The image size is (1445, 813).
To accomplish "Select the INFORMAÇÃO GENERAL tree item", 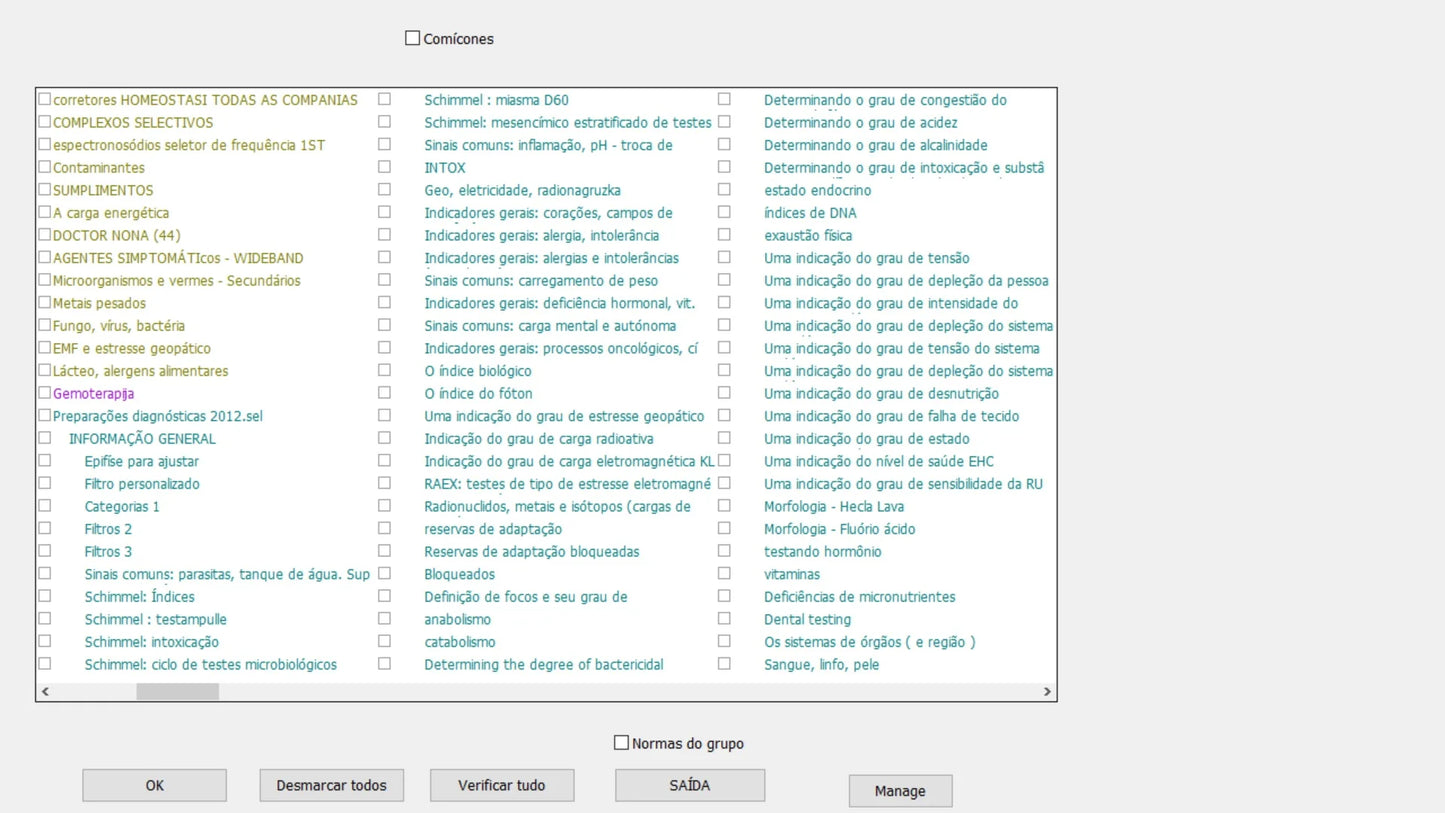I will [141, 438].
